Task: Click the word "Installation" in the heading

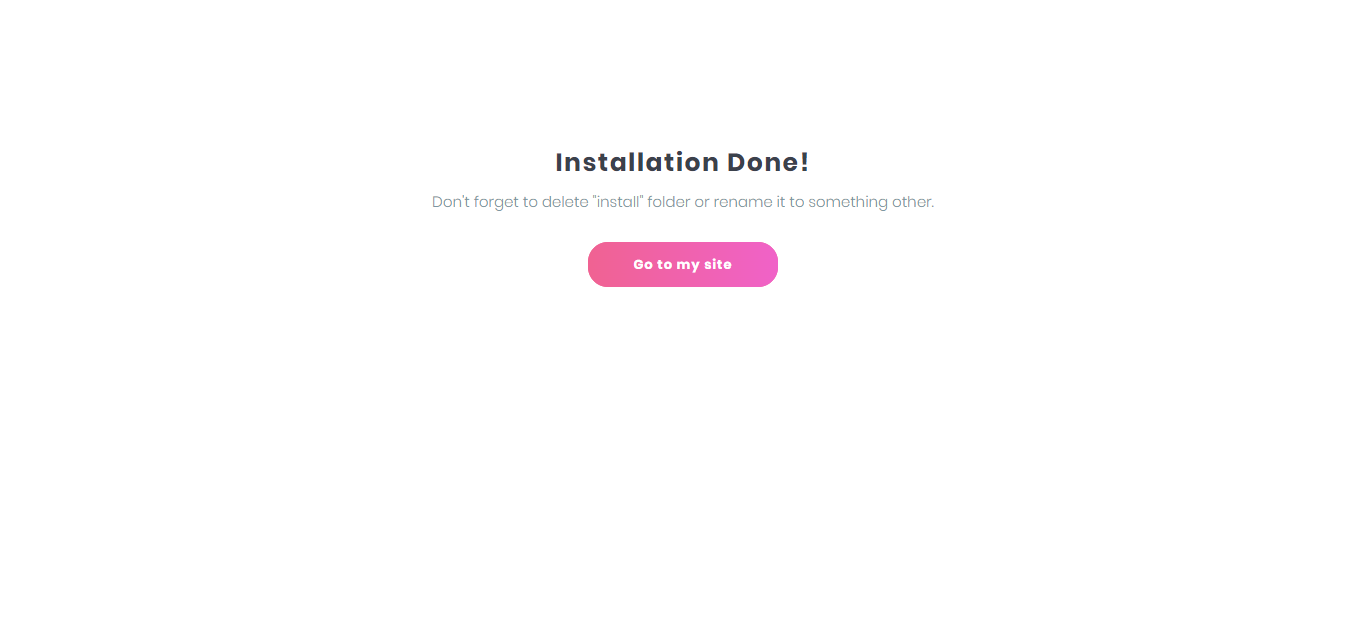Action: 637,162
